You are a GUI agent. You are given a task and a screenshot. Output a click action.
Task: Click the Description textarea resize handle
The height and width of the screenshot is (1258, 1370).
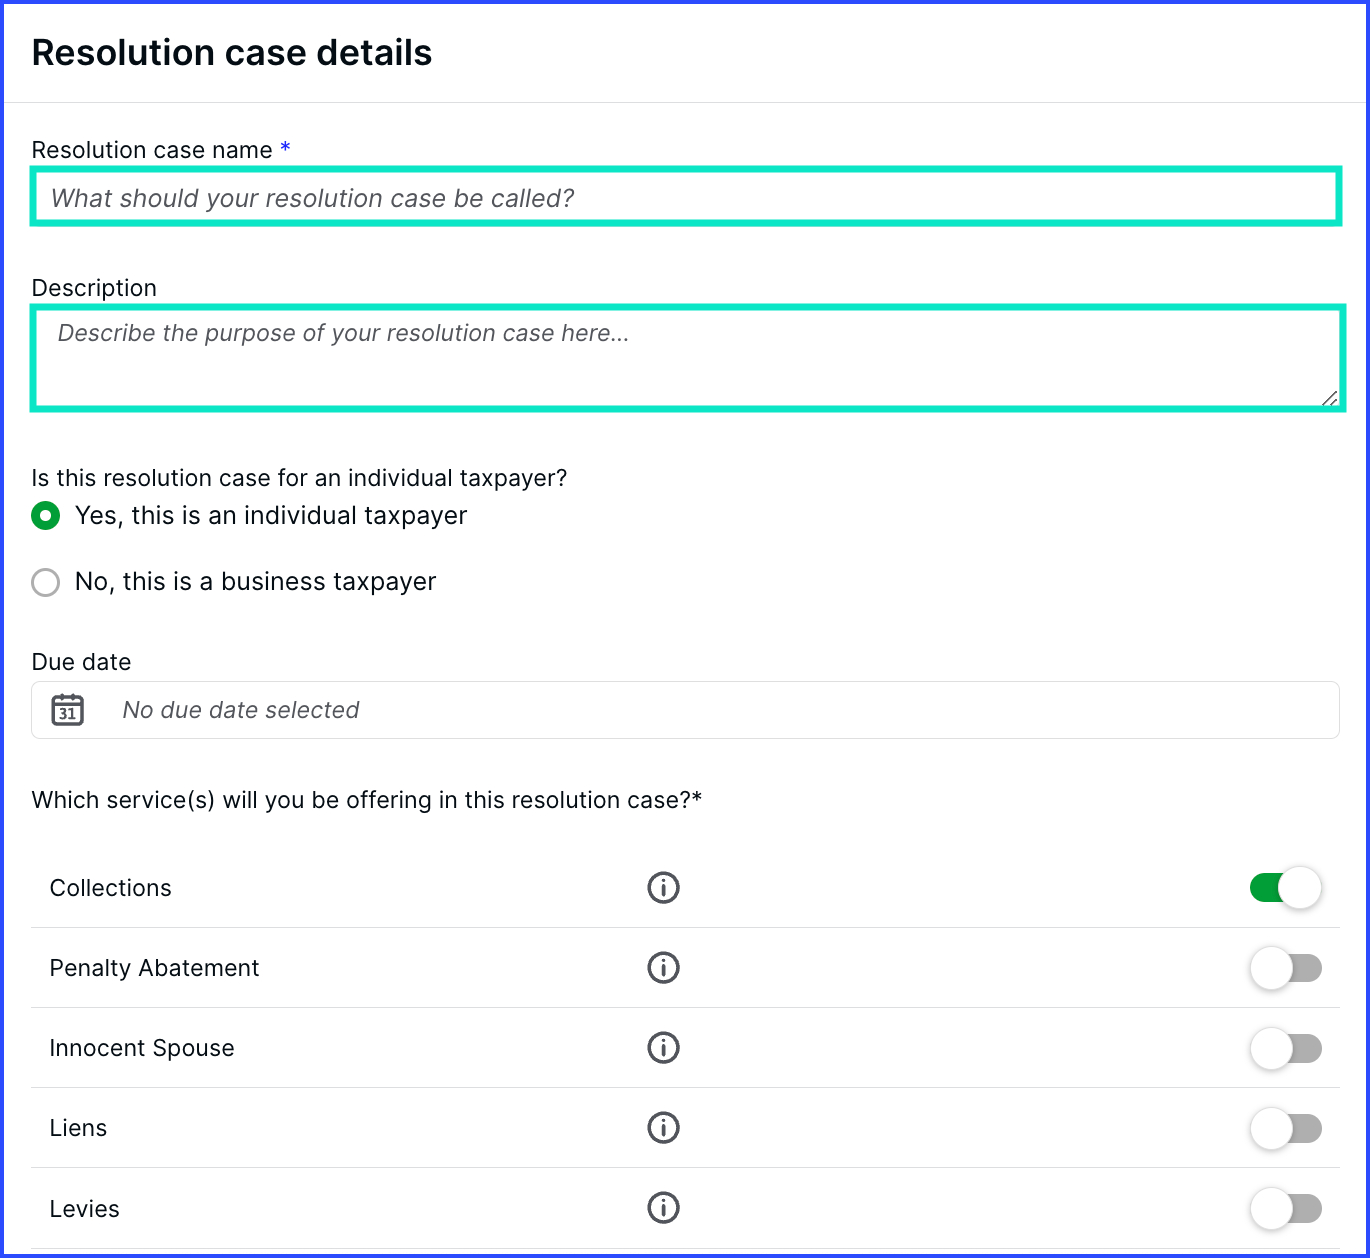click(x=1331, y=399)
